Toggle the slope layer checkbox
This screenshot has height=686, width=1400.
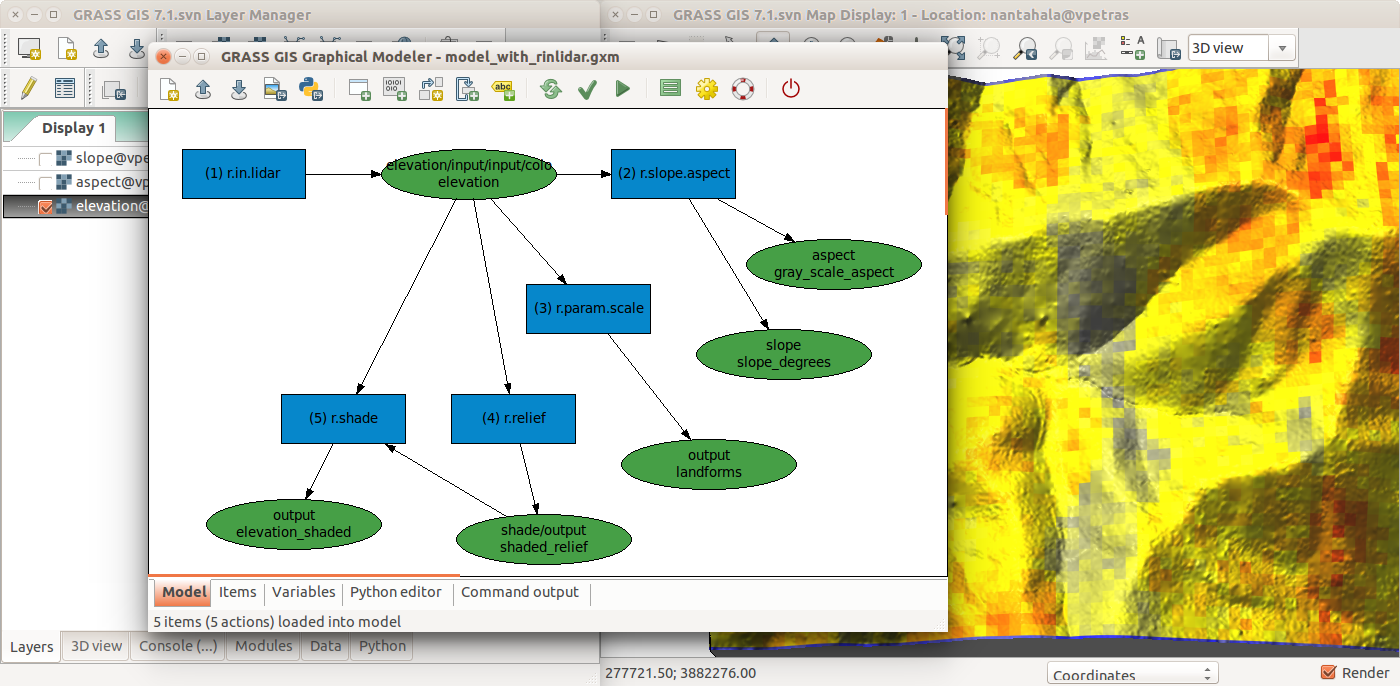coord(45,159)
